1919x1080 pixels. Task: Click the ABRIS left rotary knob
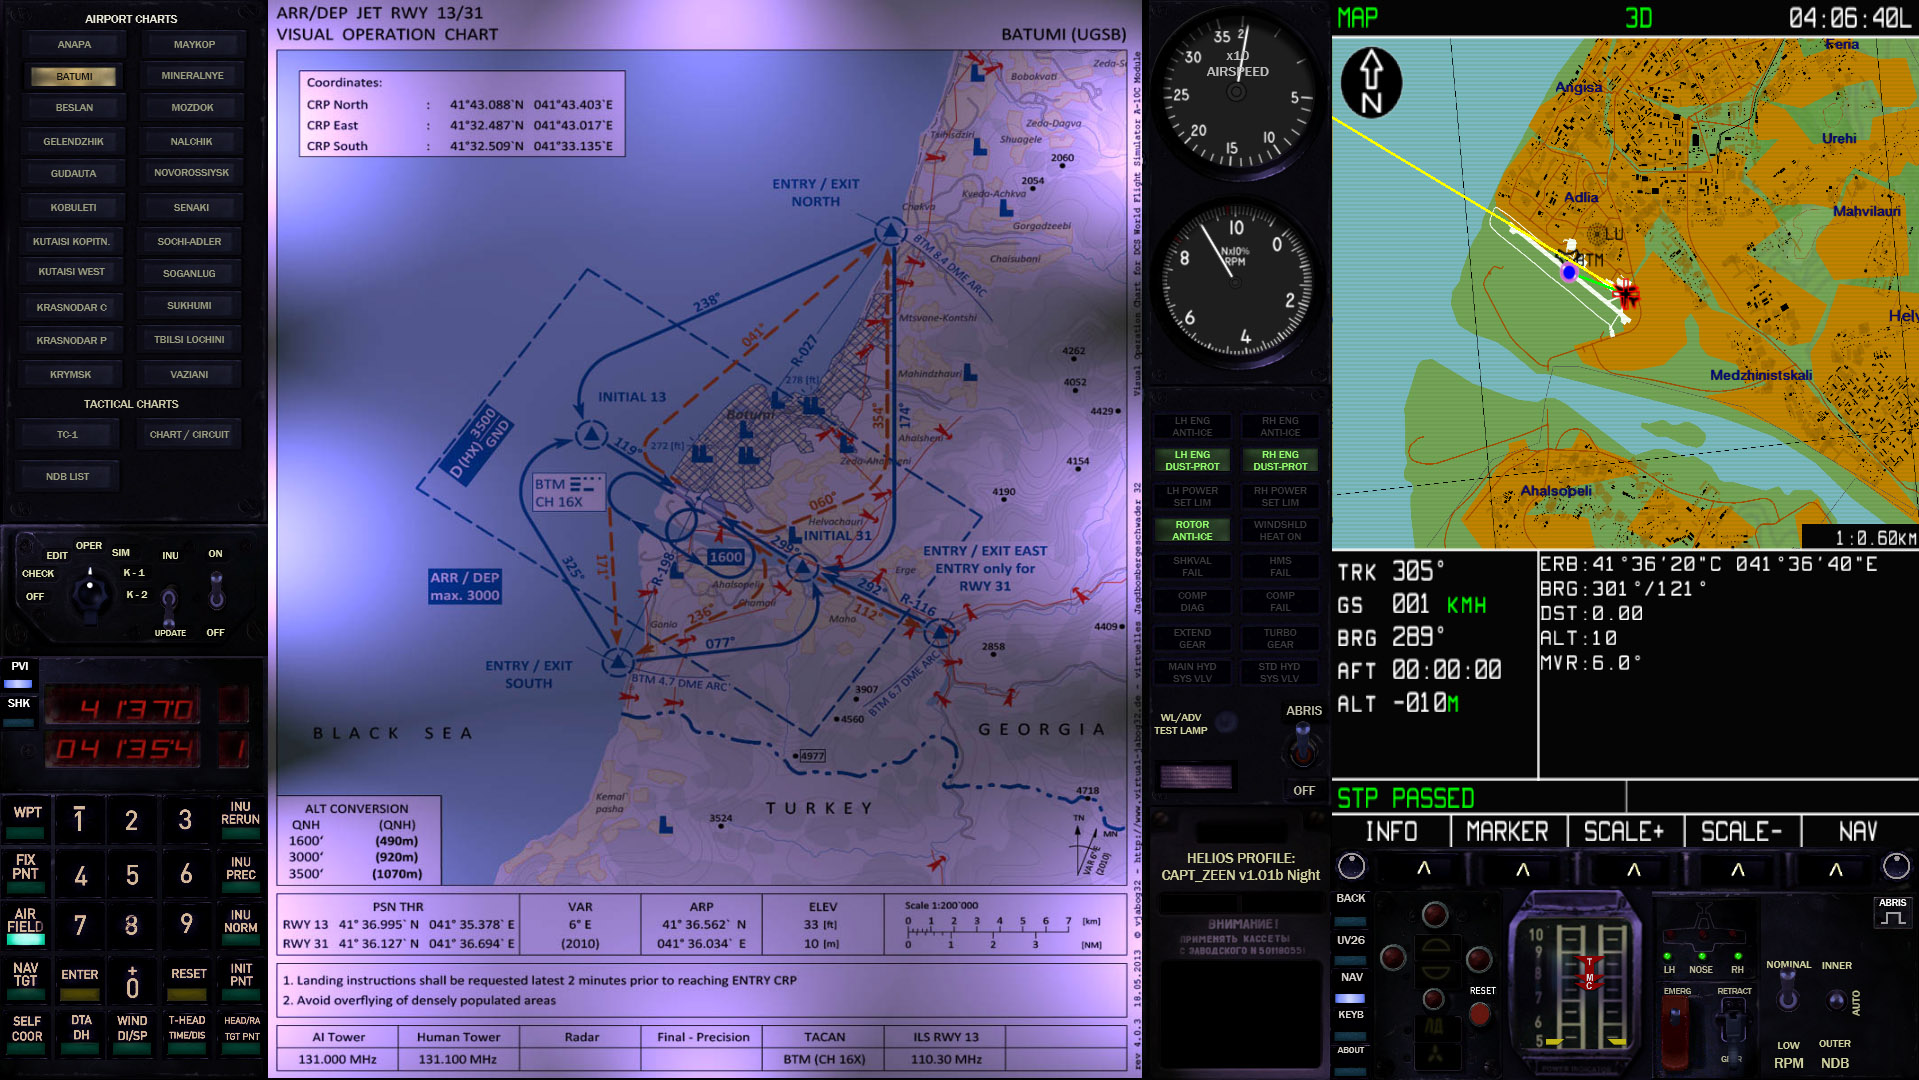click(x=1351, y=866)
